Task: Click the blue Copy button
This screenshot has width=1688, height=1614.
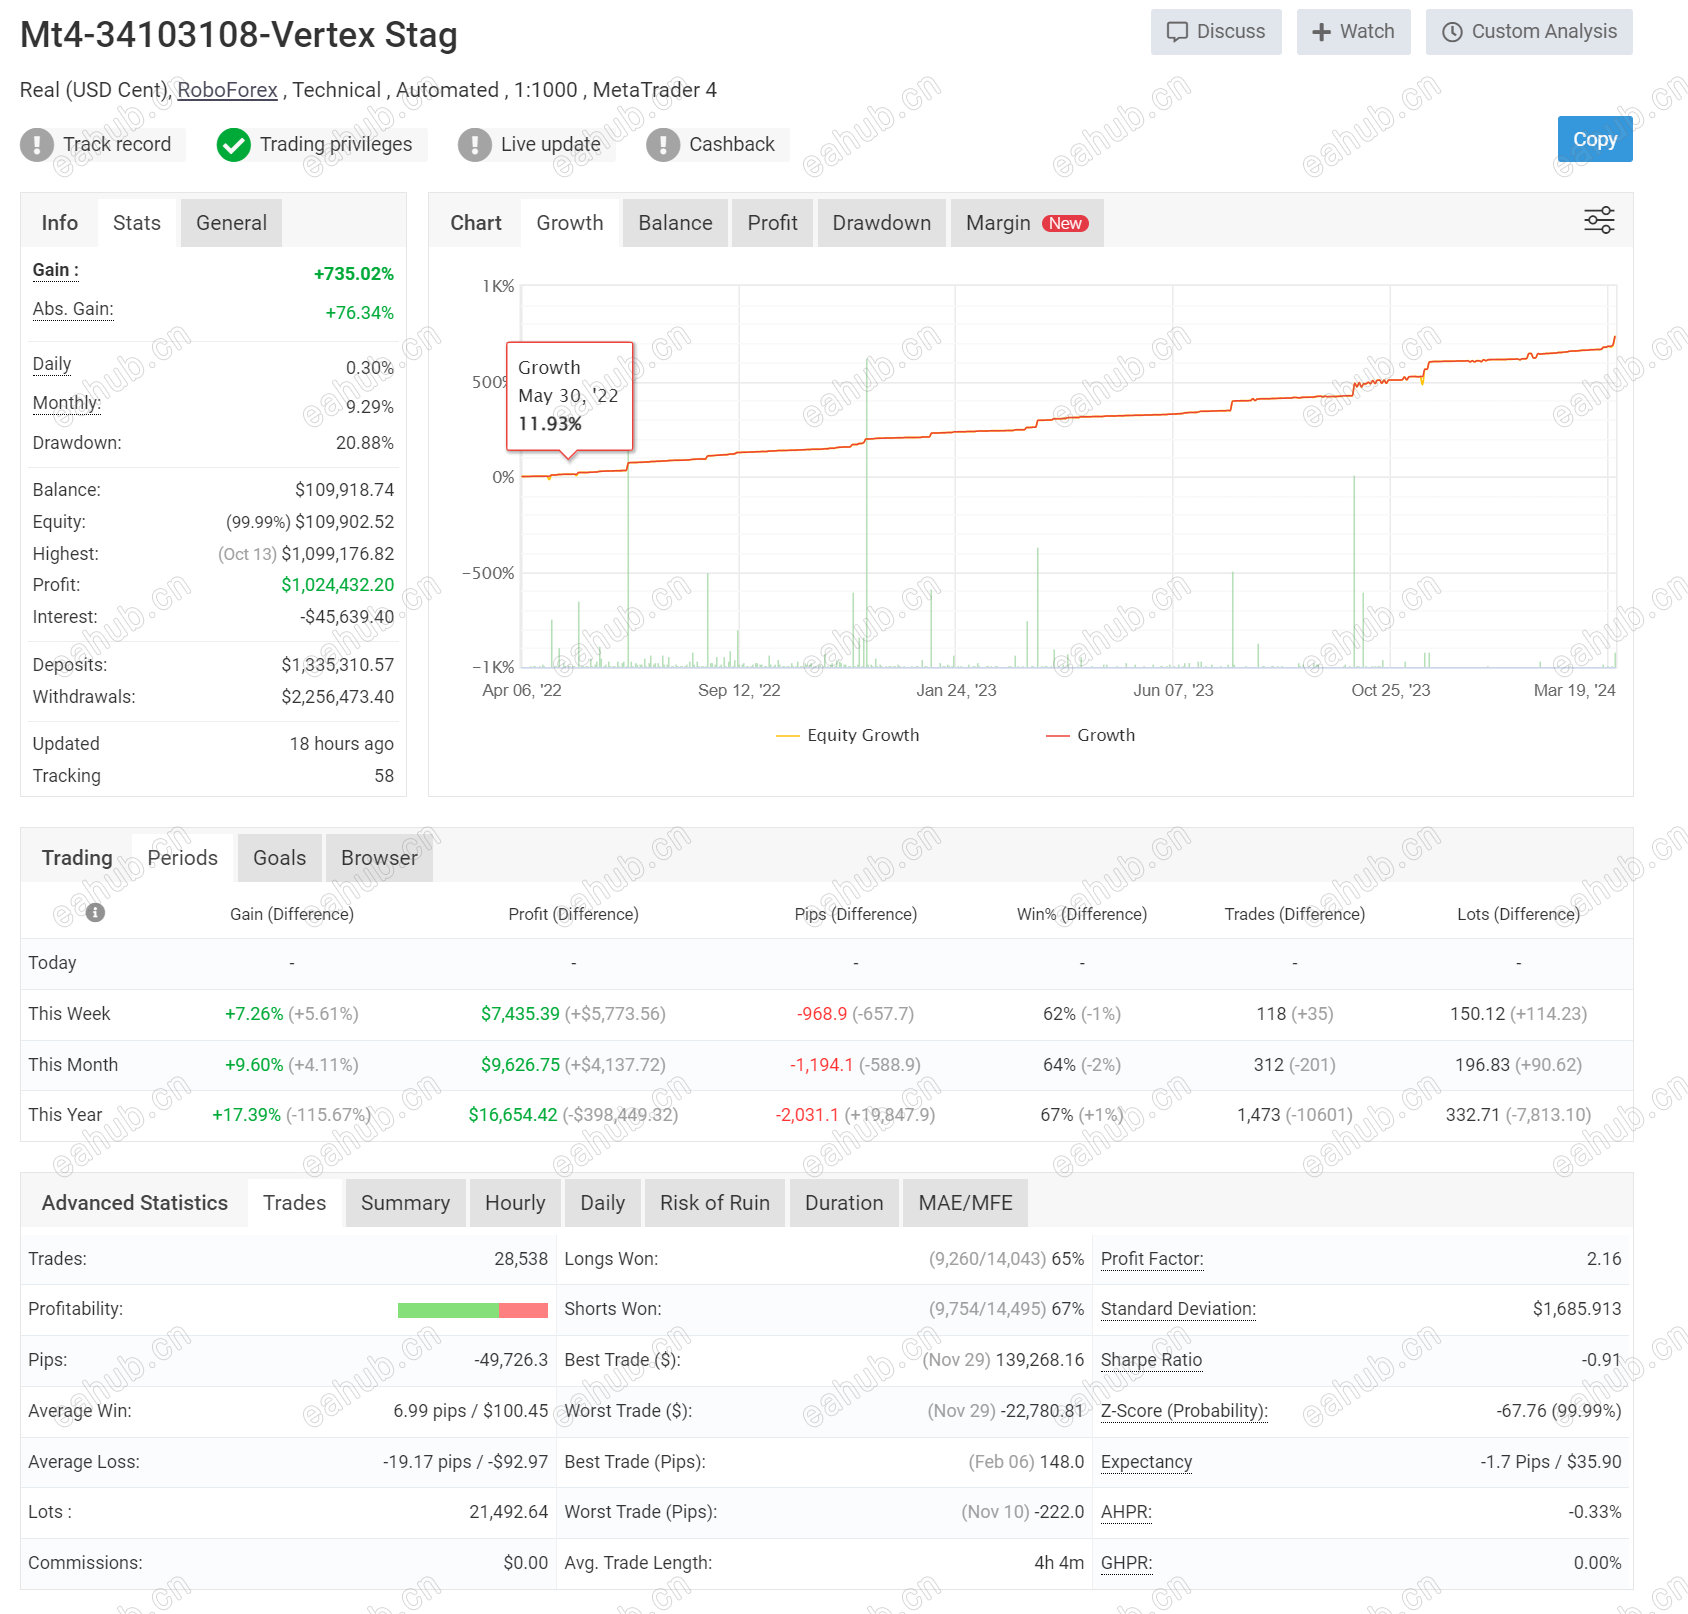Action: click(x=1595, y=139)
